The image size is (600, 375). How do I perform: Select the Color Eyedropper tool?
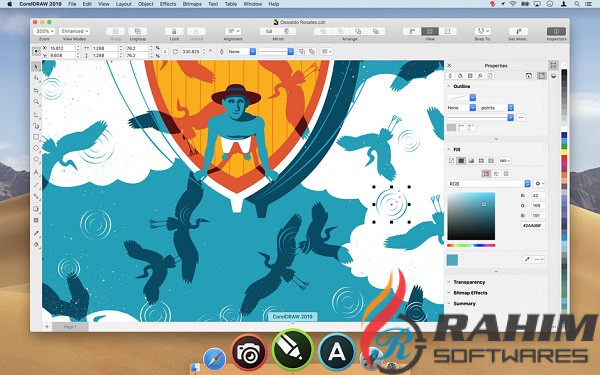(36, 233)
